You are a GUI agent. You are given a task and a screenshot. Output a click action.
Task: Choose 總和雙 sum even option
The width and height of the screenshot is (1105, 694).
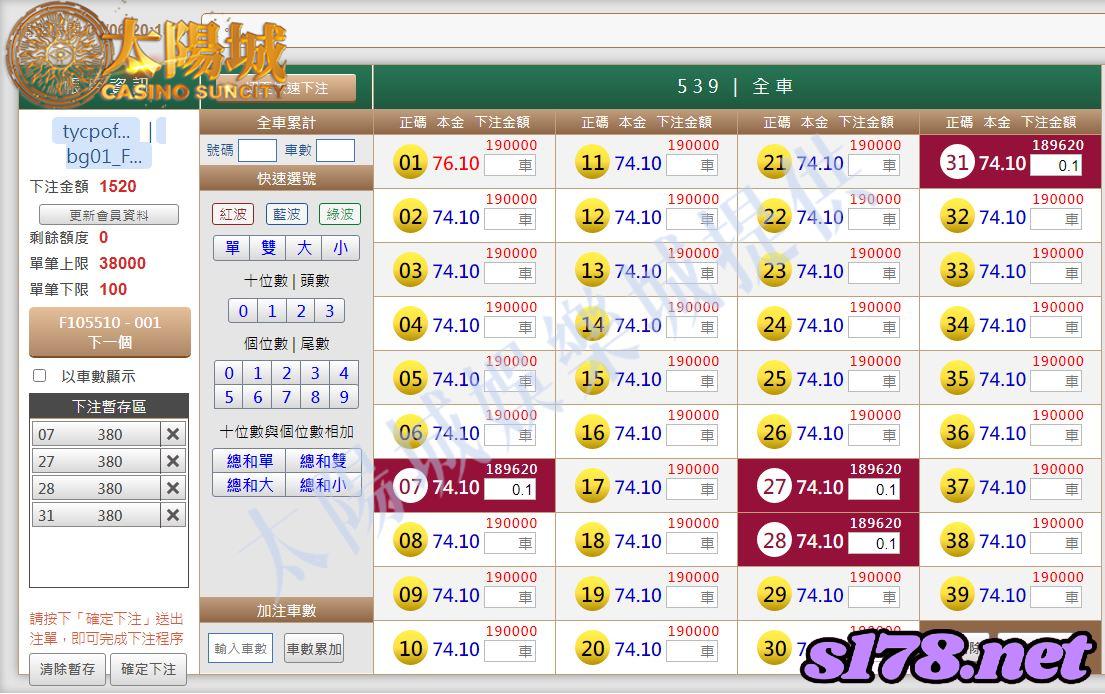323,461
